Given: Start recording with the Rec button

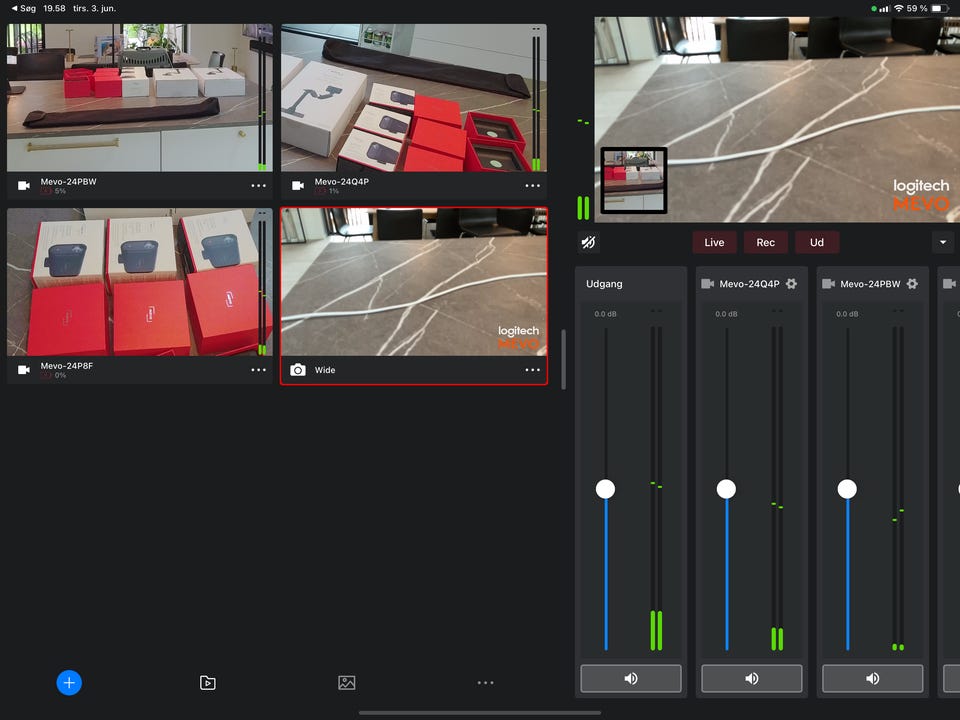Looking at the screenshot, I should coord(765,242).
